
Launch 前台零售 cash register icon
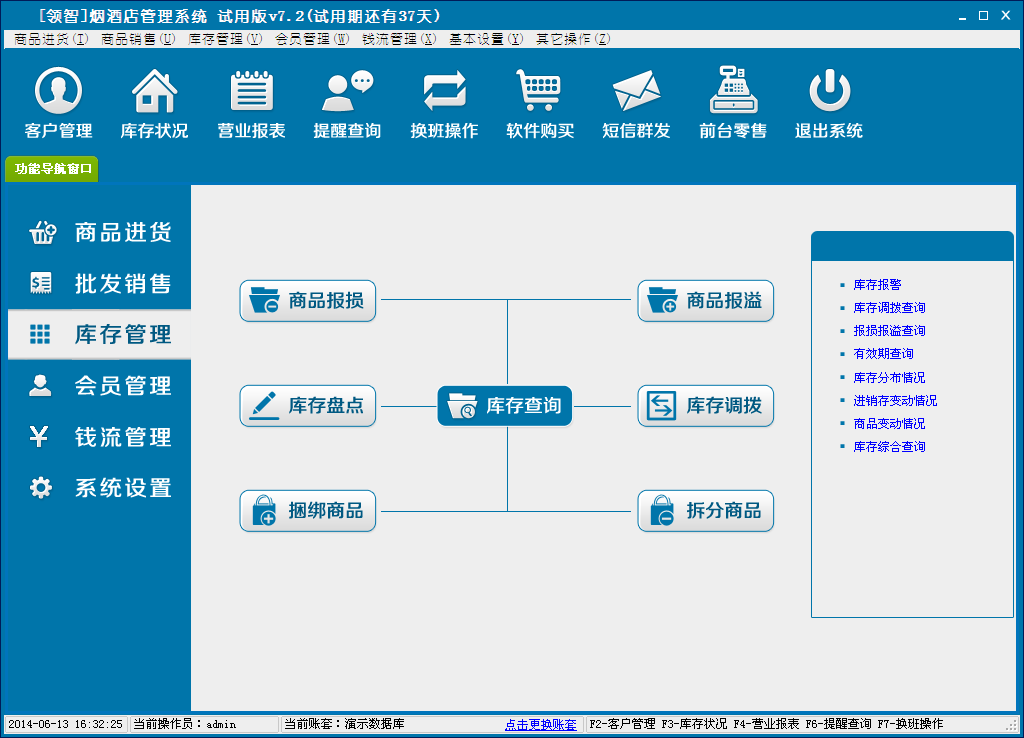[x=733, y=93]
